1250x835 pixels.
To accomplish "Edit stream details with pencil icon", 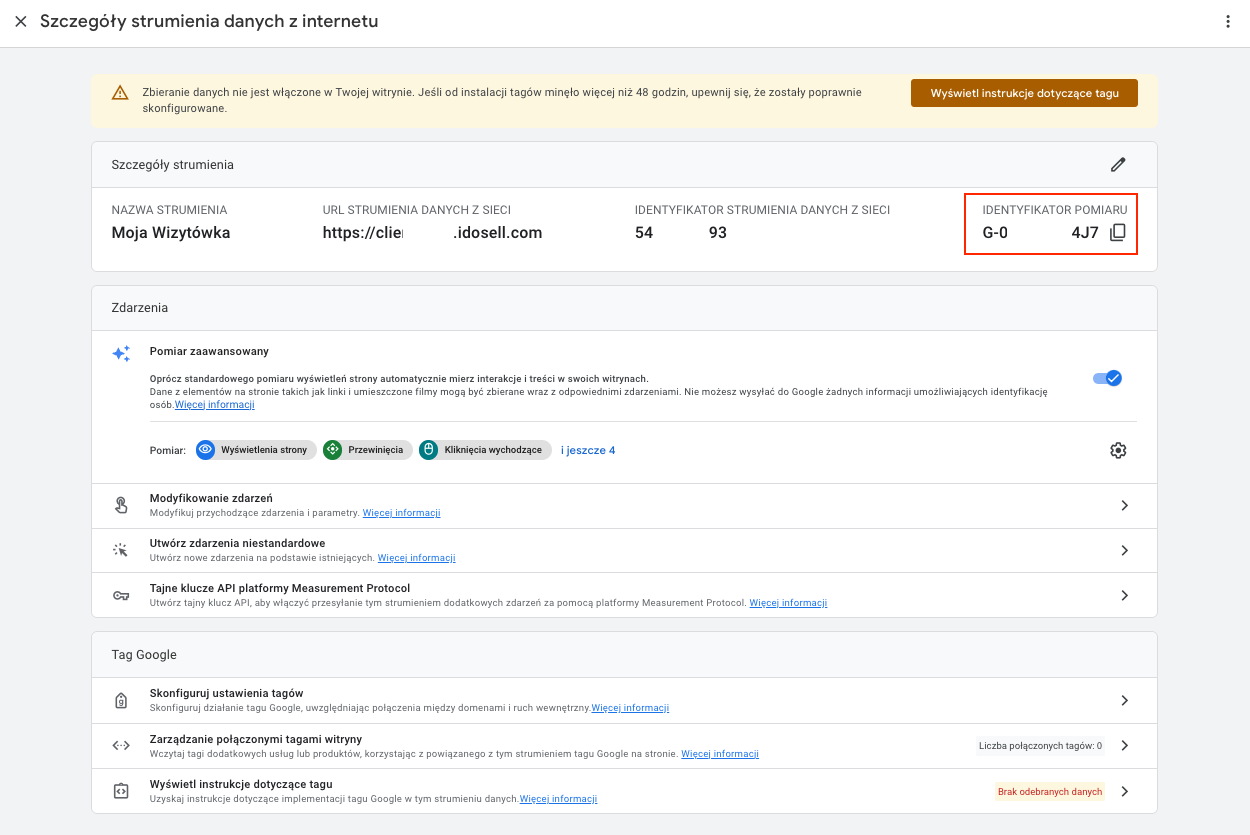I will pyautogui.click(x=1118, y=164).
